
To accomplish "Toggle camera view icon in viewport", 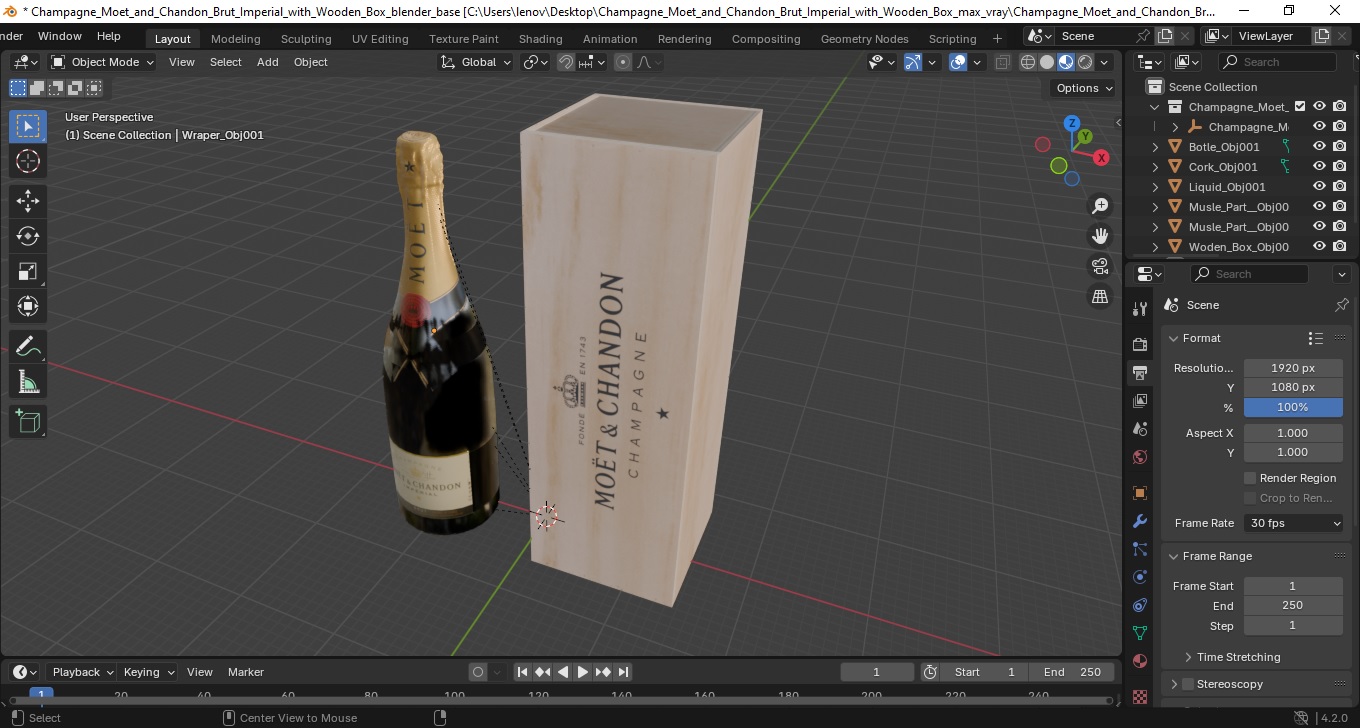I will [1100, 266].
